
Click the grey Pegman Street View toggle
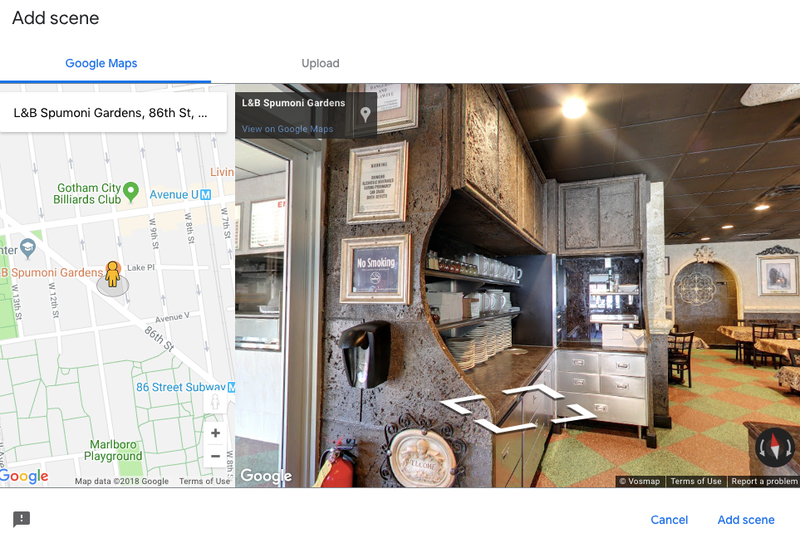[215, 402]
